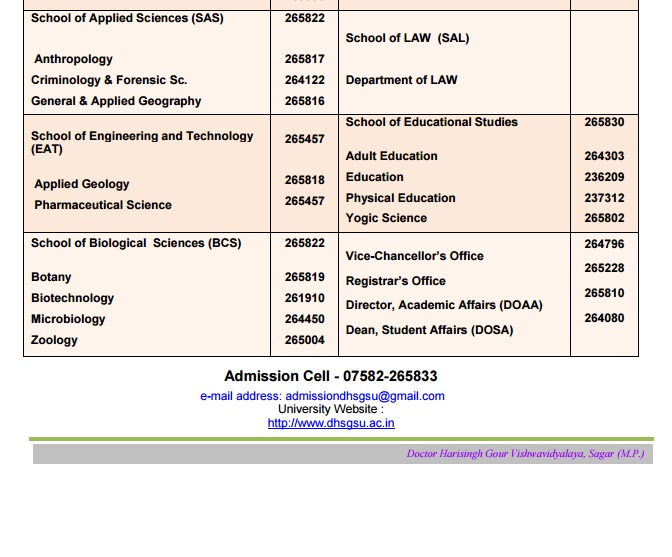Click the Yogic Science entry
The image size is (672, 557).
(x=386, y=218)
